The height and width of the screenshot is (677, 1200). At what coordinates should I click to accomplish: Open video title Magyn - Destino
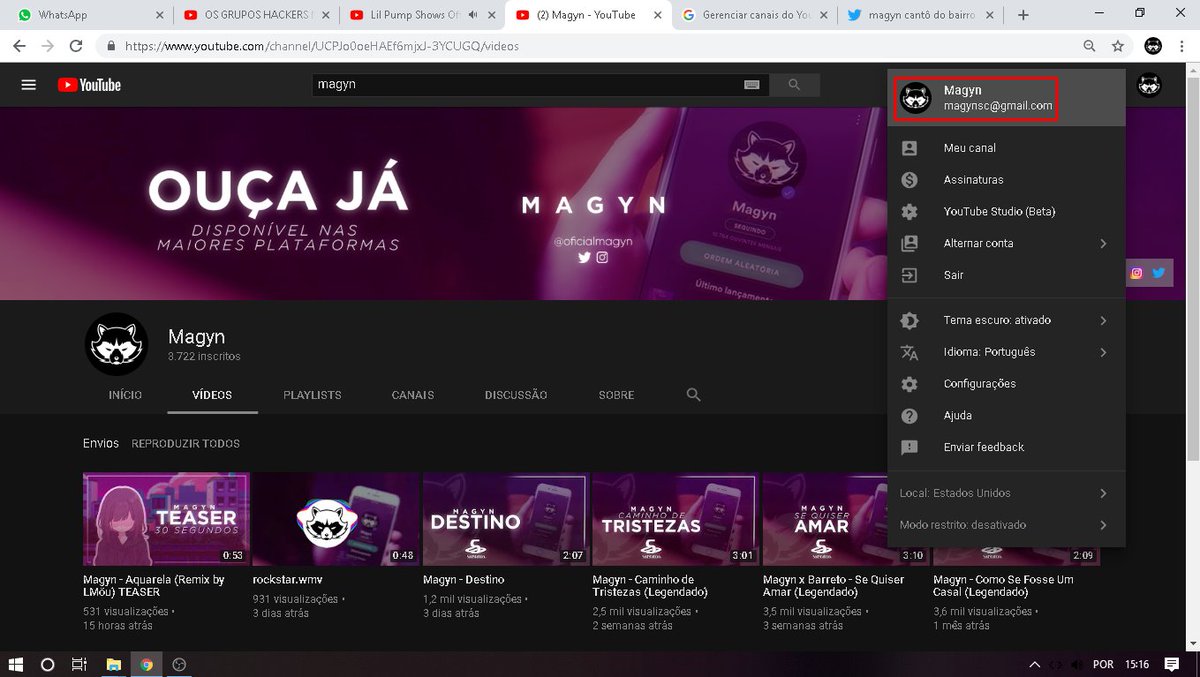[464, 580]
